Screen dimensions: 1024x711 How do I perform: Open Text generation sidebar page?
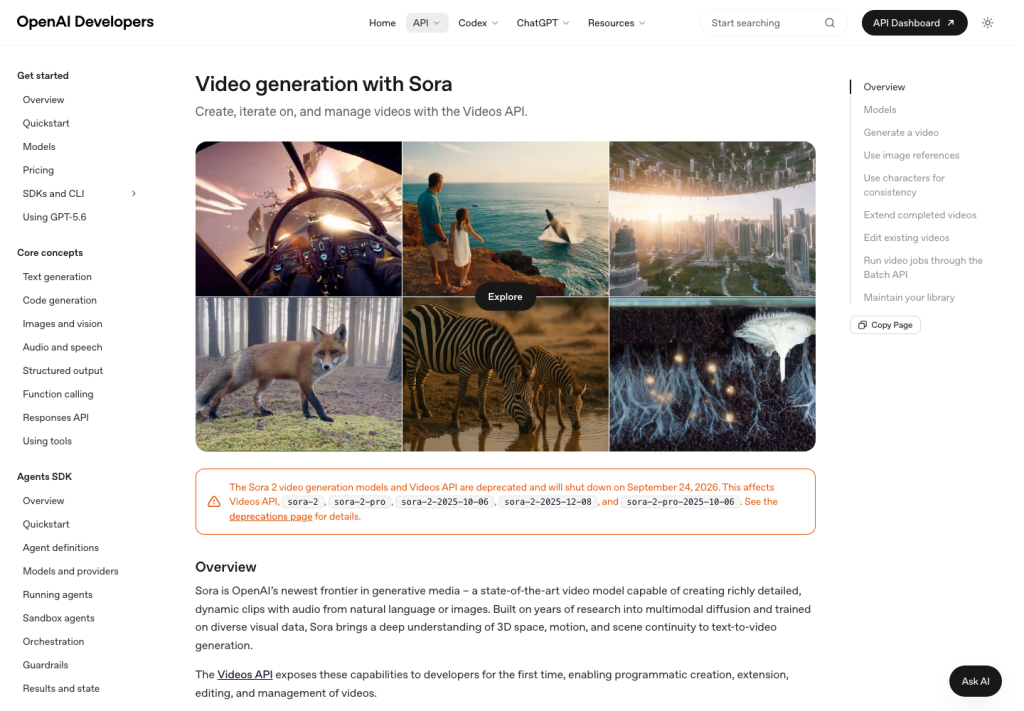[x=57, y=277]
